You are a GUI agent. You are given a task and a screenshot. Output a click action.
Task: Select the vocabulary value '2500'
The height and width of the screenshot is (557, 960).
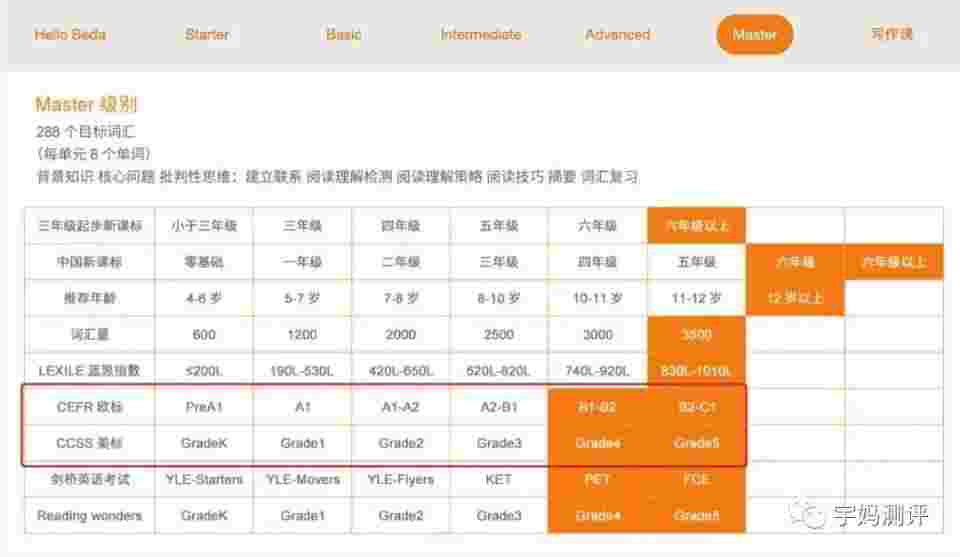click(499, 334)
